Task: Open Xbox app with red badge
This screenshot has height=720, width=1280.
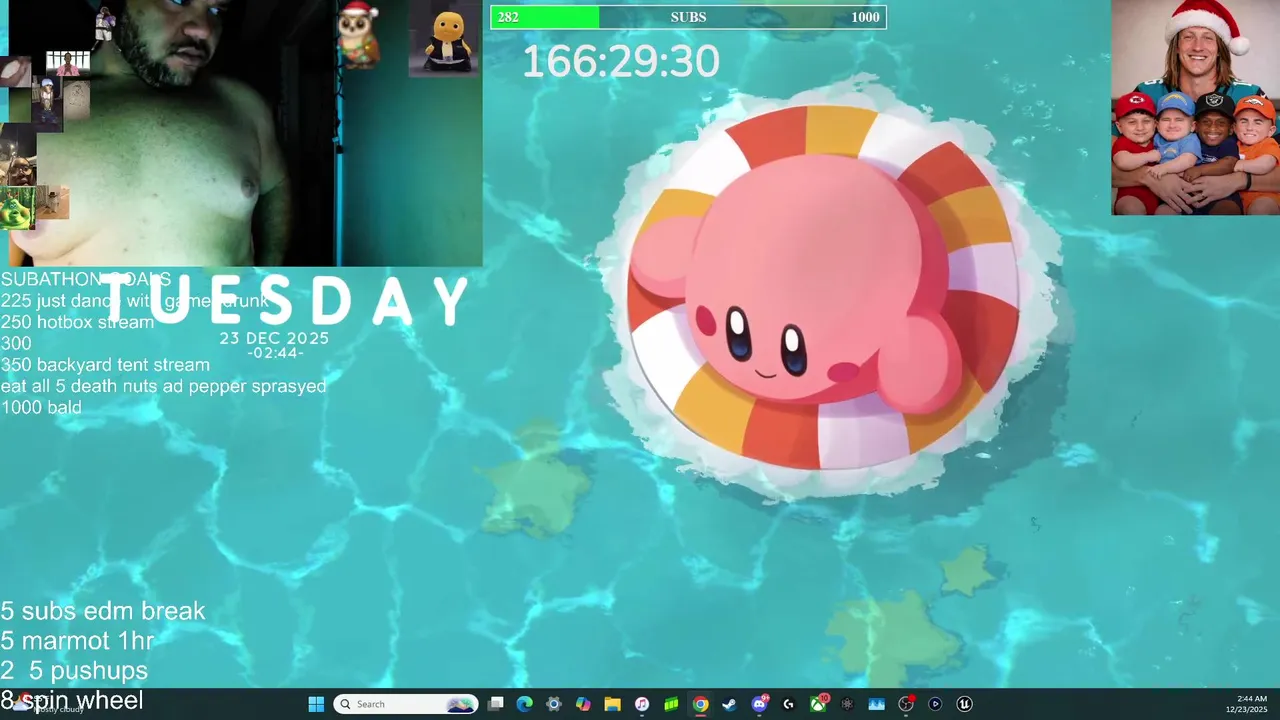Action: click(x=818, y=704)
